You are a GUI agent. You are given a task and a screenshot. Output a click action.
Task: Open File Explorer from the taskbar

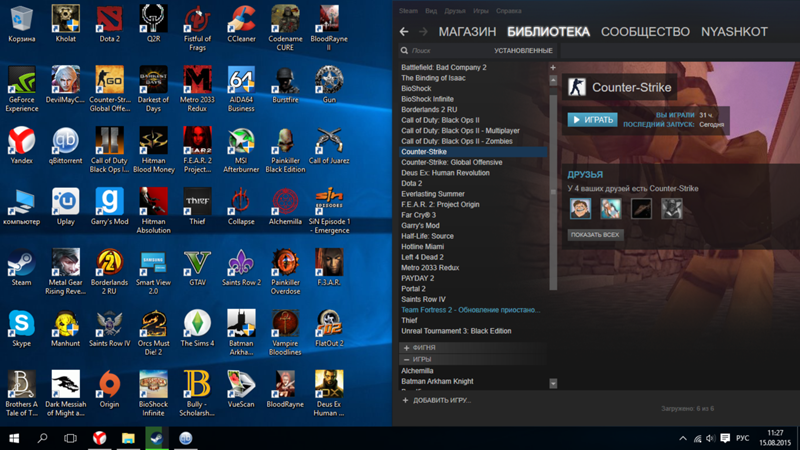128,438
